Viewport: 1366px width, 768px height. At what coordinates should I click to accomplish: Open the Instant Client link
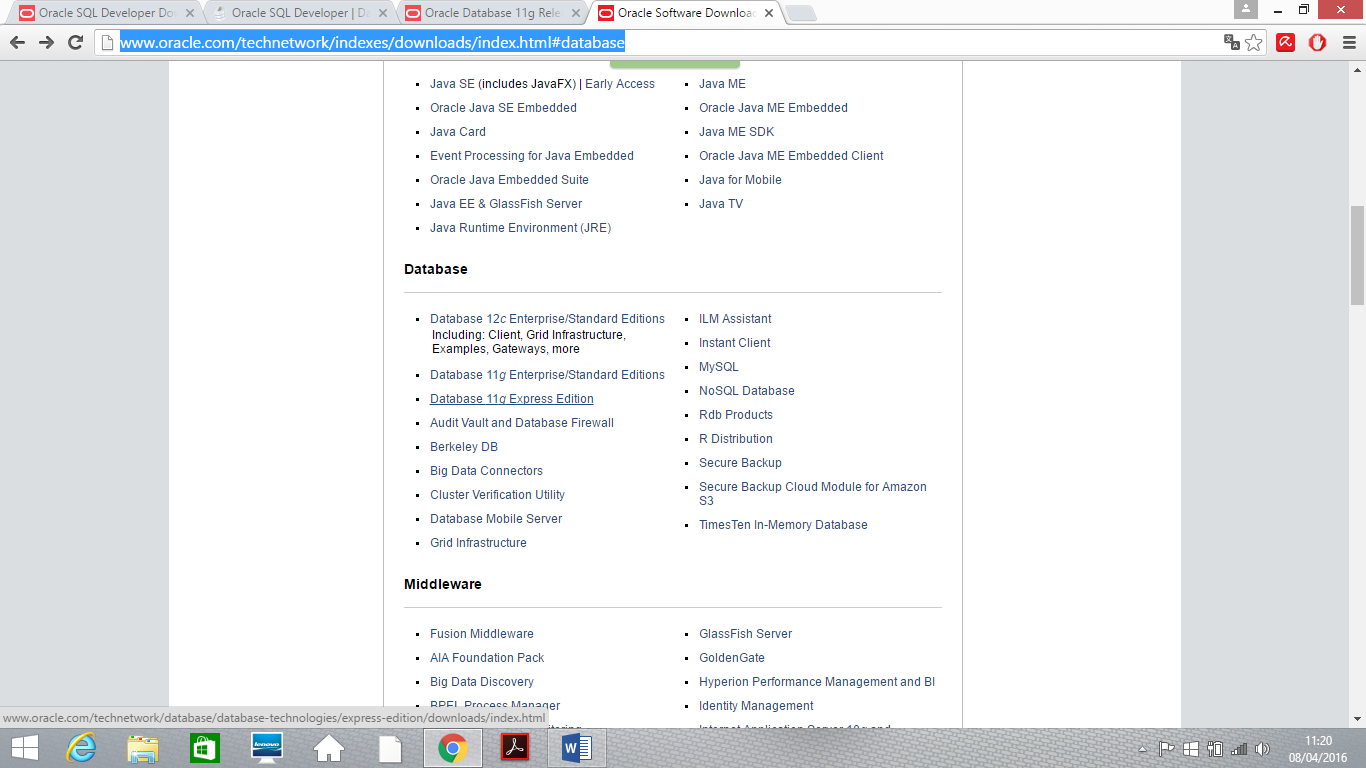point(734,343)
